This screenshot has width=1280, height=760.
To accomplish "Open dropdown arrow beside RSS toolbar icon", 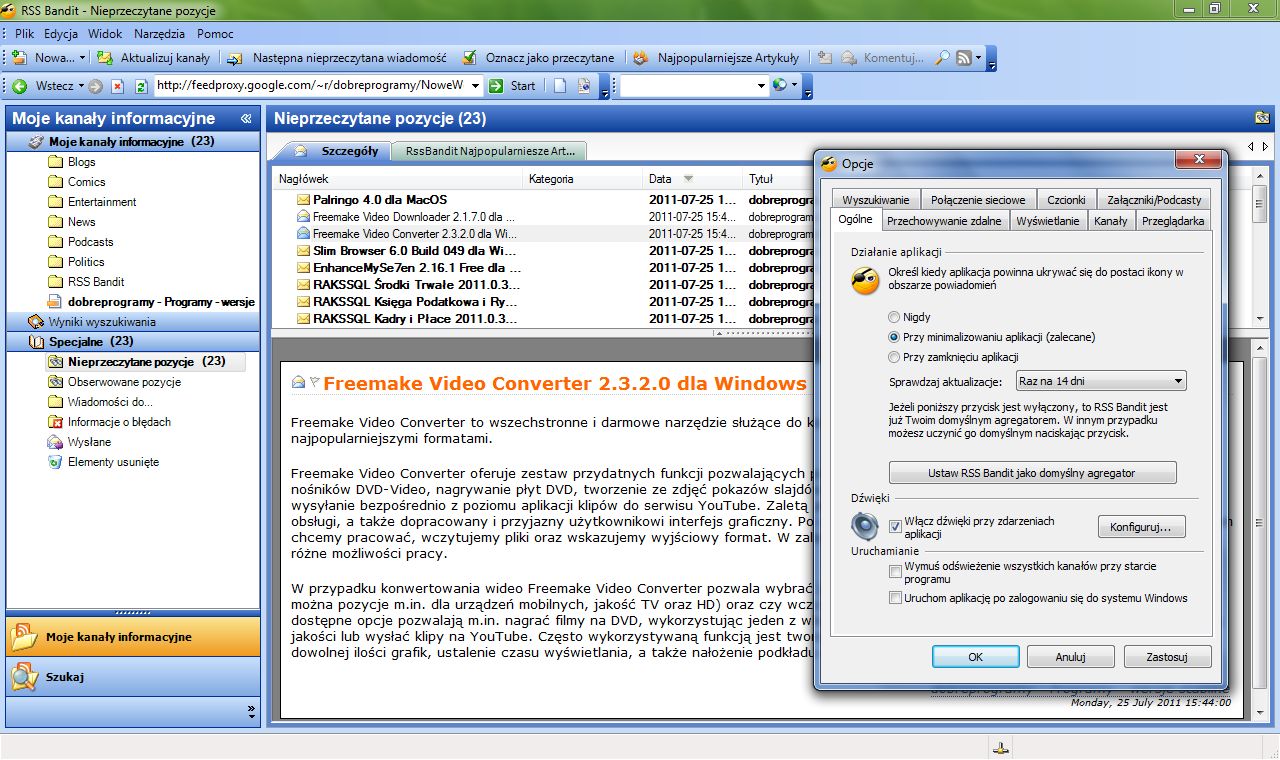I will (979, 58).
